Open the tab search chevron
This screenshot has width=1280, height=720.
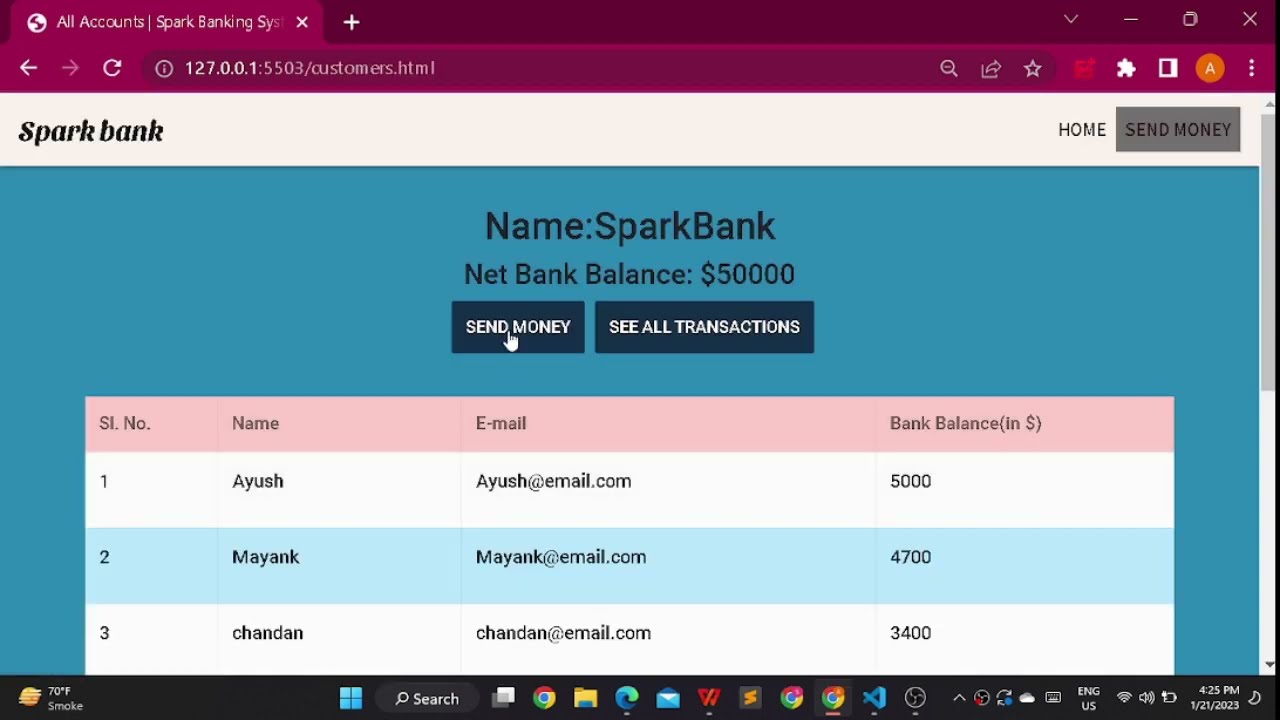click(1071, 19)
